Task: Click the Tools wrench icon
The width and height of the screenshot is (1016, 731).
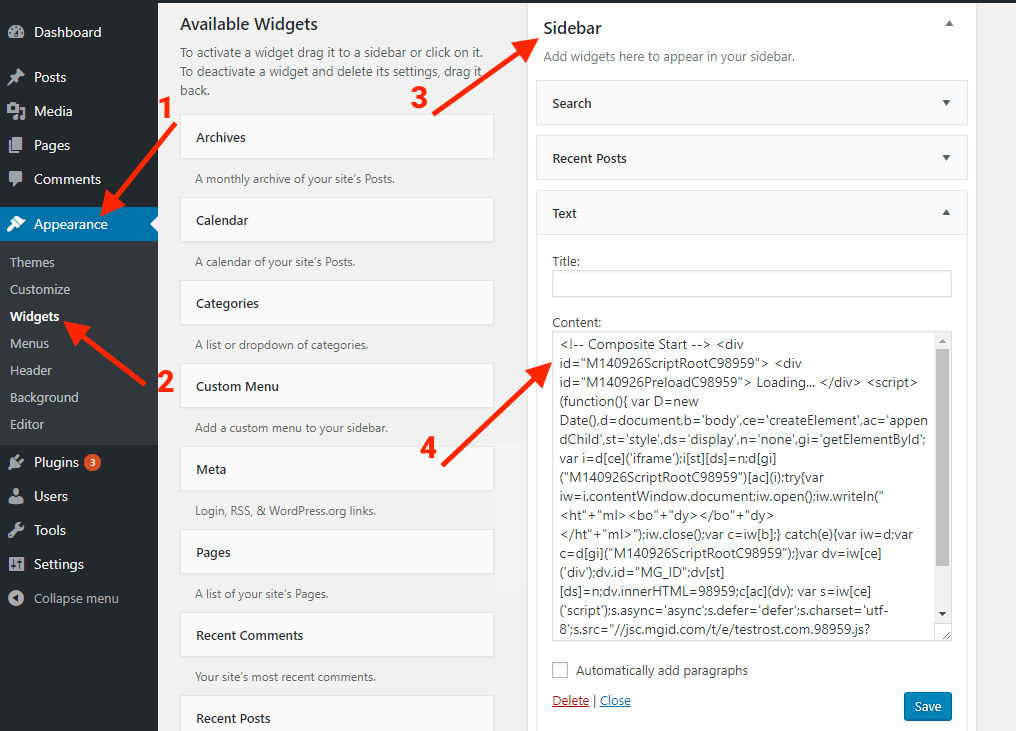Action: (x=16, y=530)
